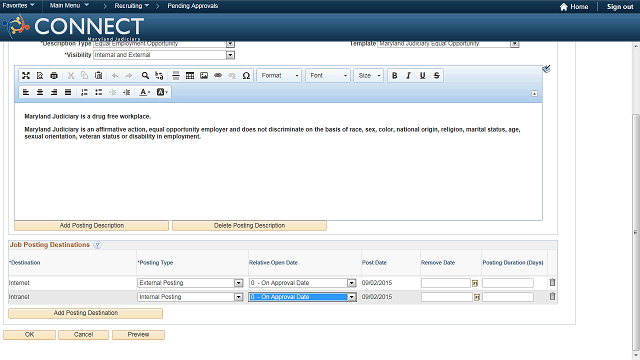Open the Recruiting breadcrumb menu

tap(131, 6)
